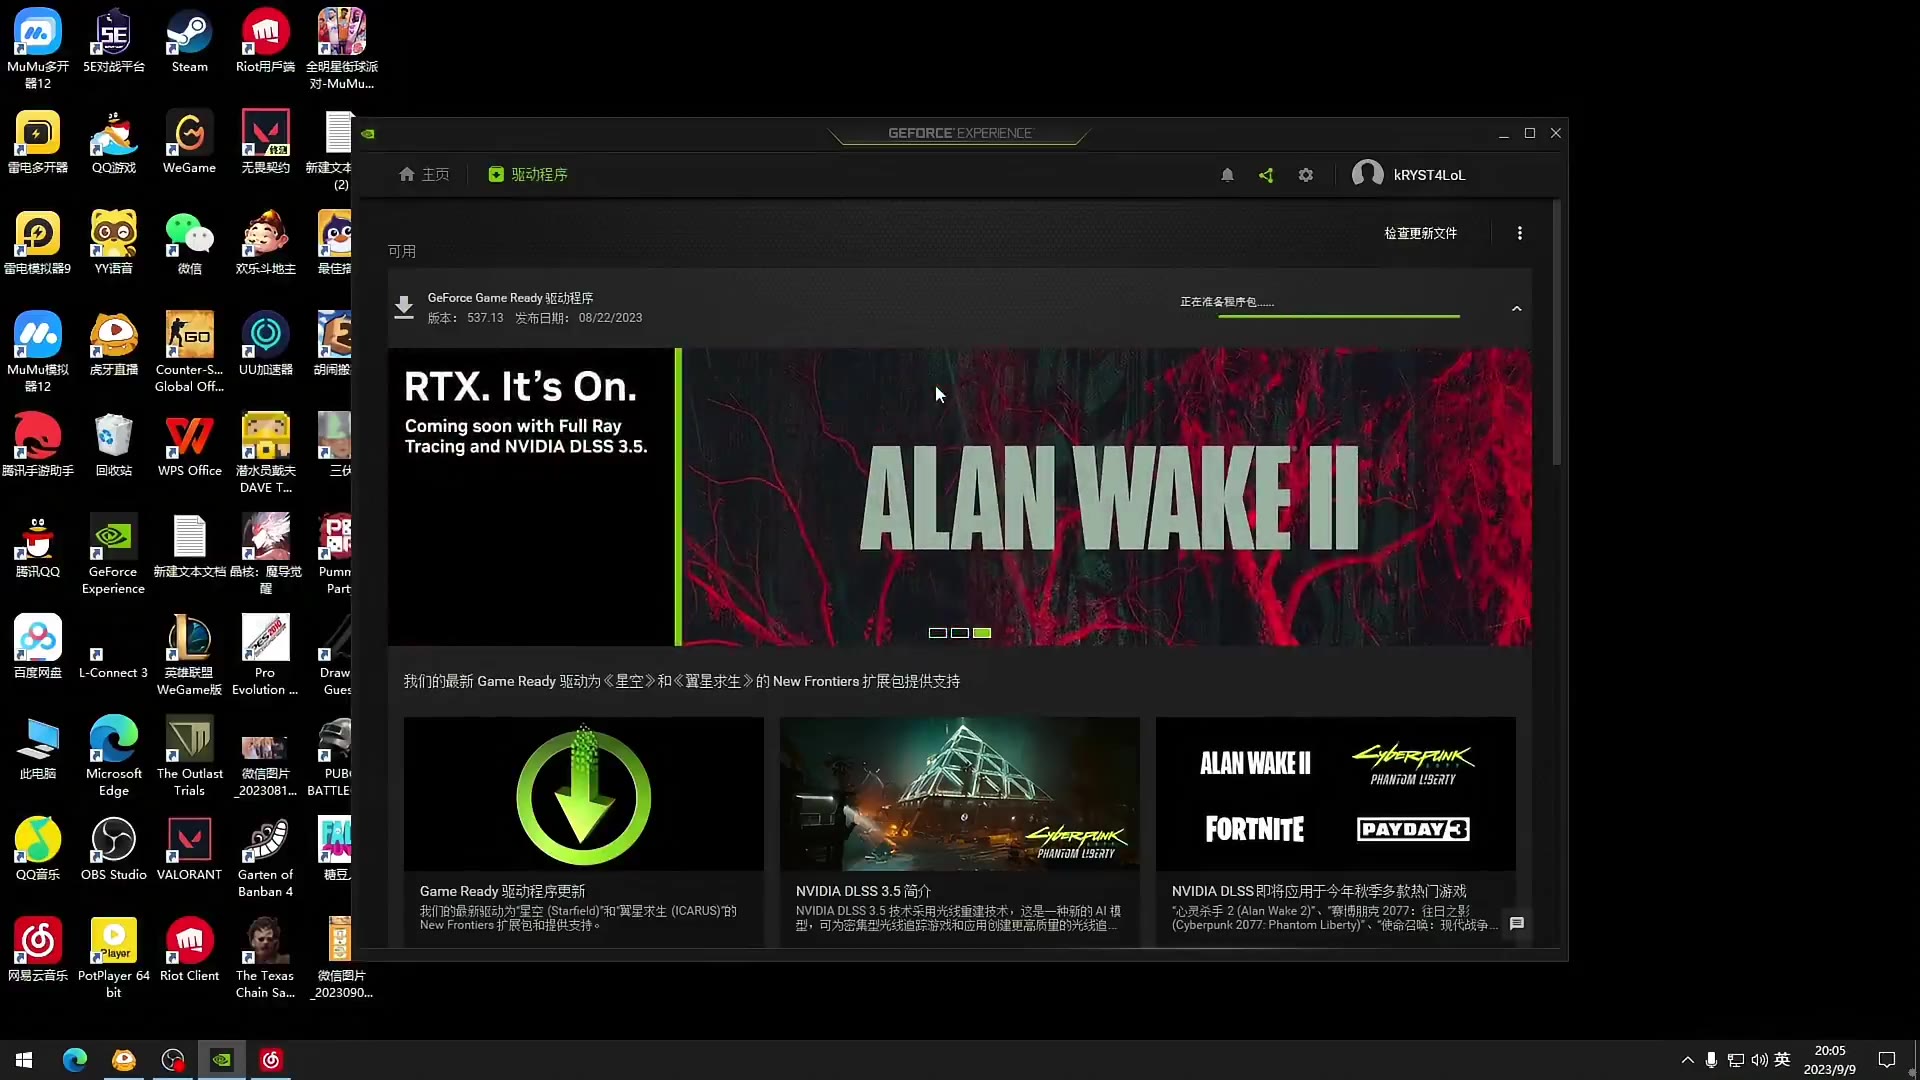The height and width of the screenshot is (1080, 1920).
Task: Open the three-dot more options menu
Action: (1519, 233)
